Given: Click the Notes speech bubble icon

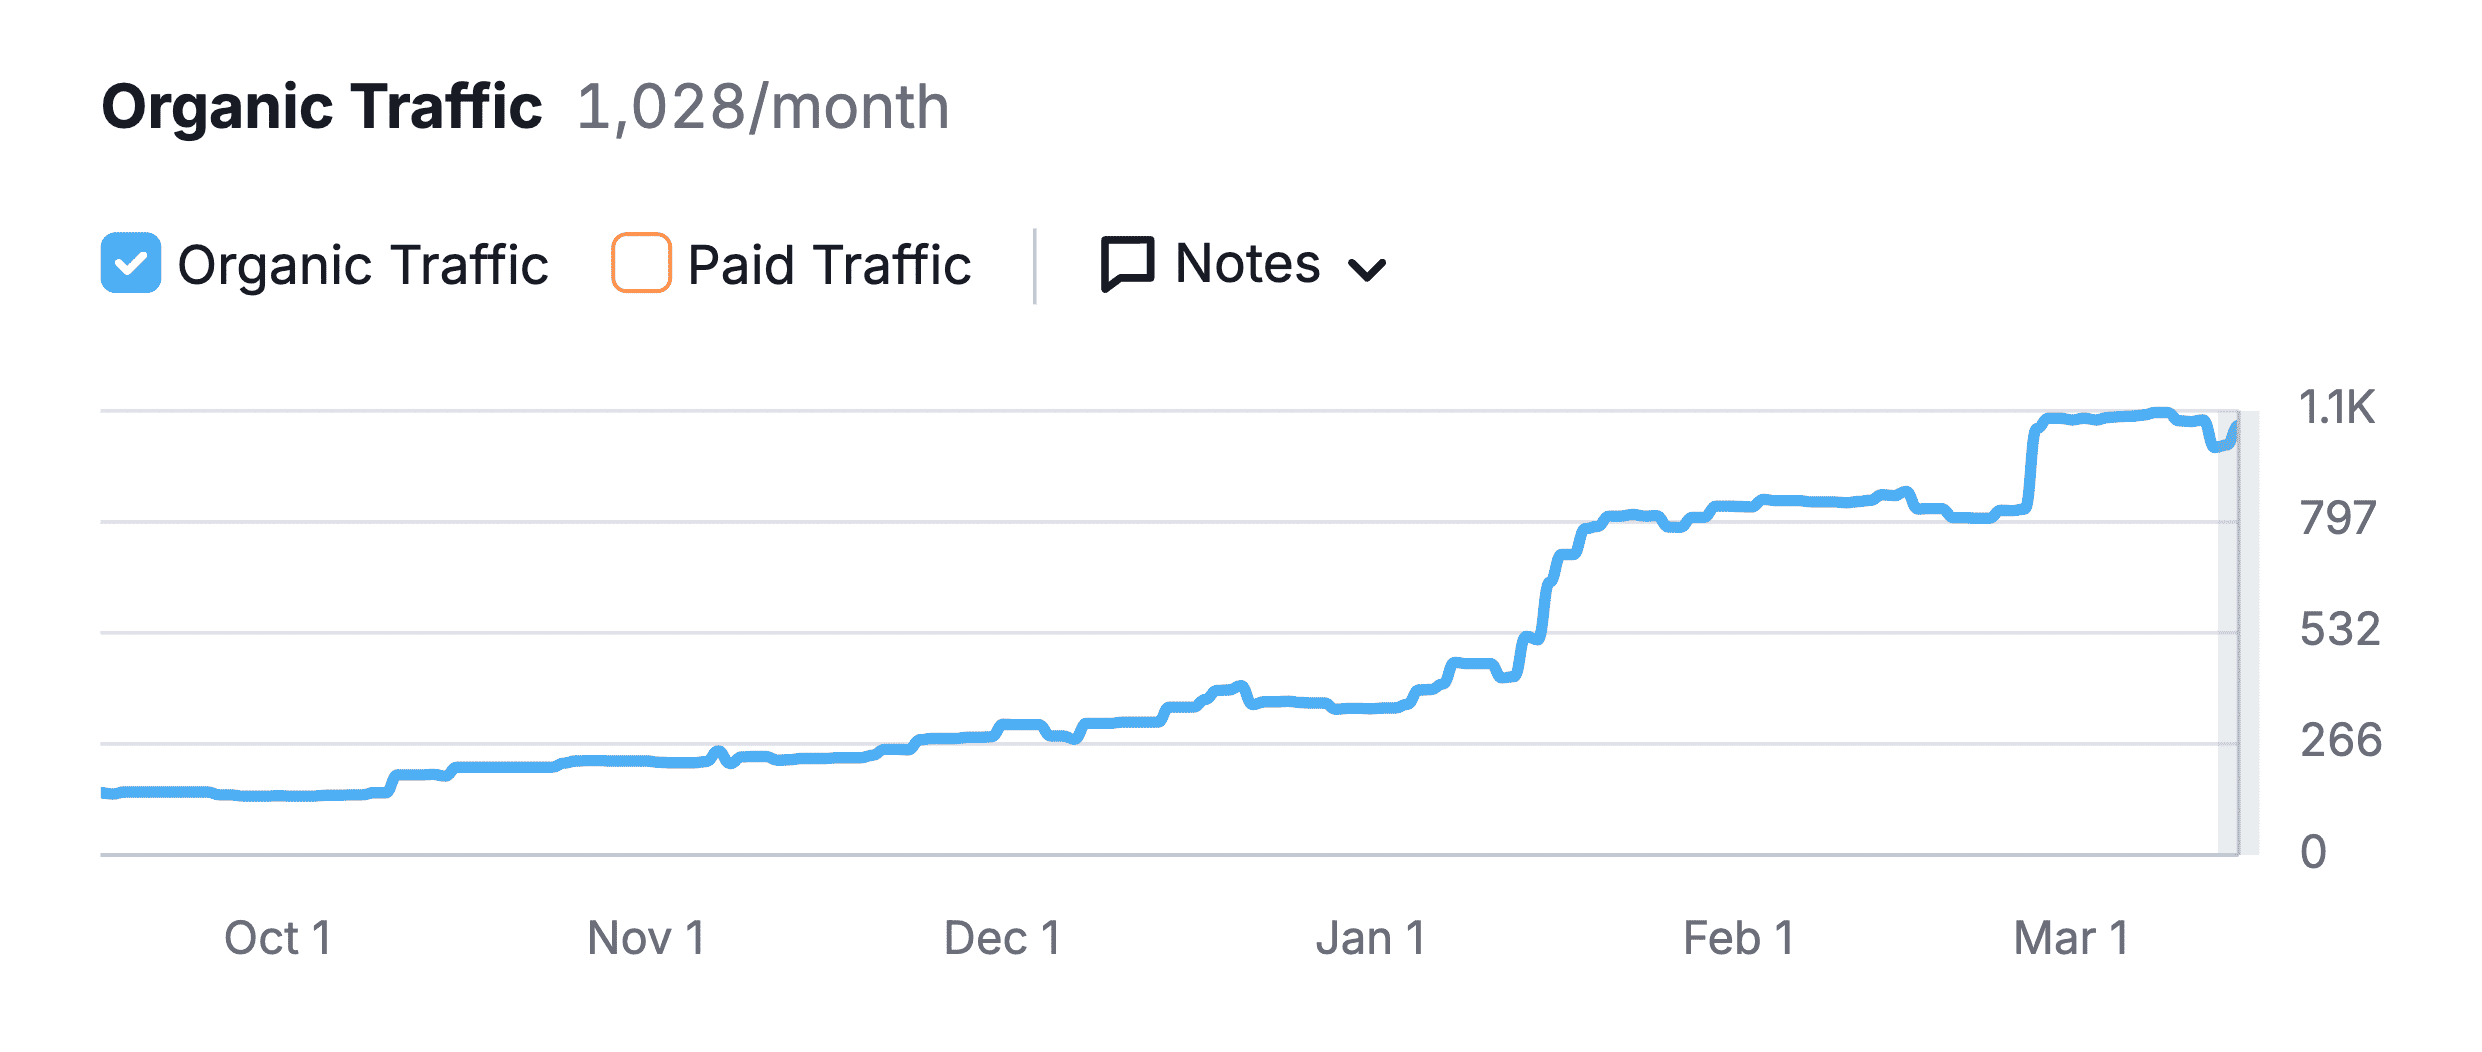Looking at the screenshot, I should 1126,264.
